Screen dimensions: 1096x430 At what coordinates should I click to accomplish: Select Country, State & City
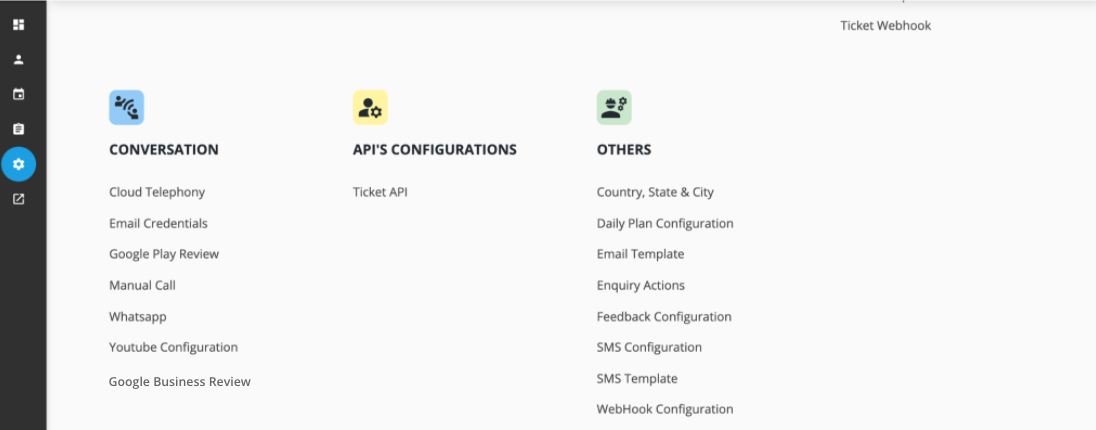(656, 192)
